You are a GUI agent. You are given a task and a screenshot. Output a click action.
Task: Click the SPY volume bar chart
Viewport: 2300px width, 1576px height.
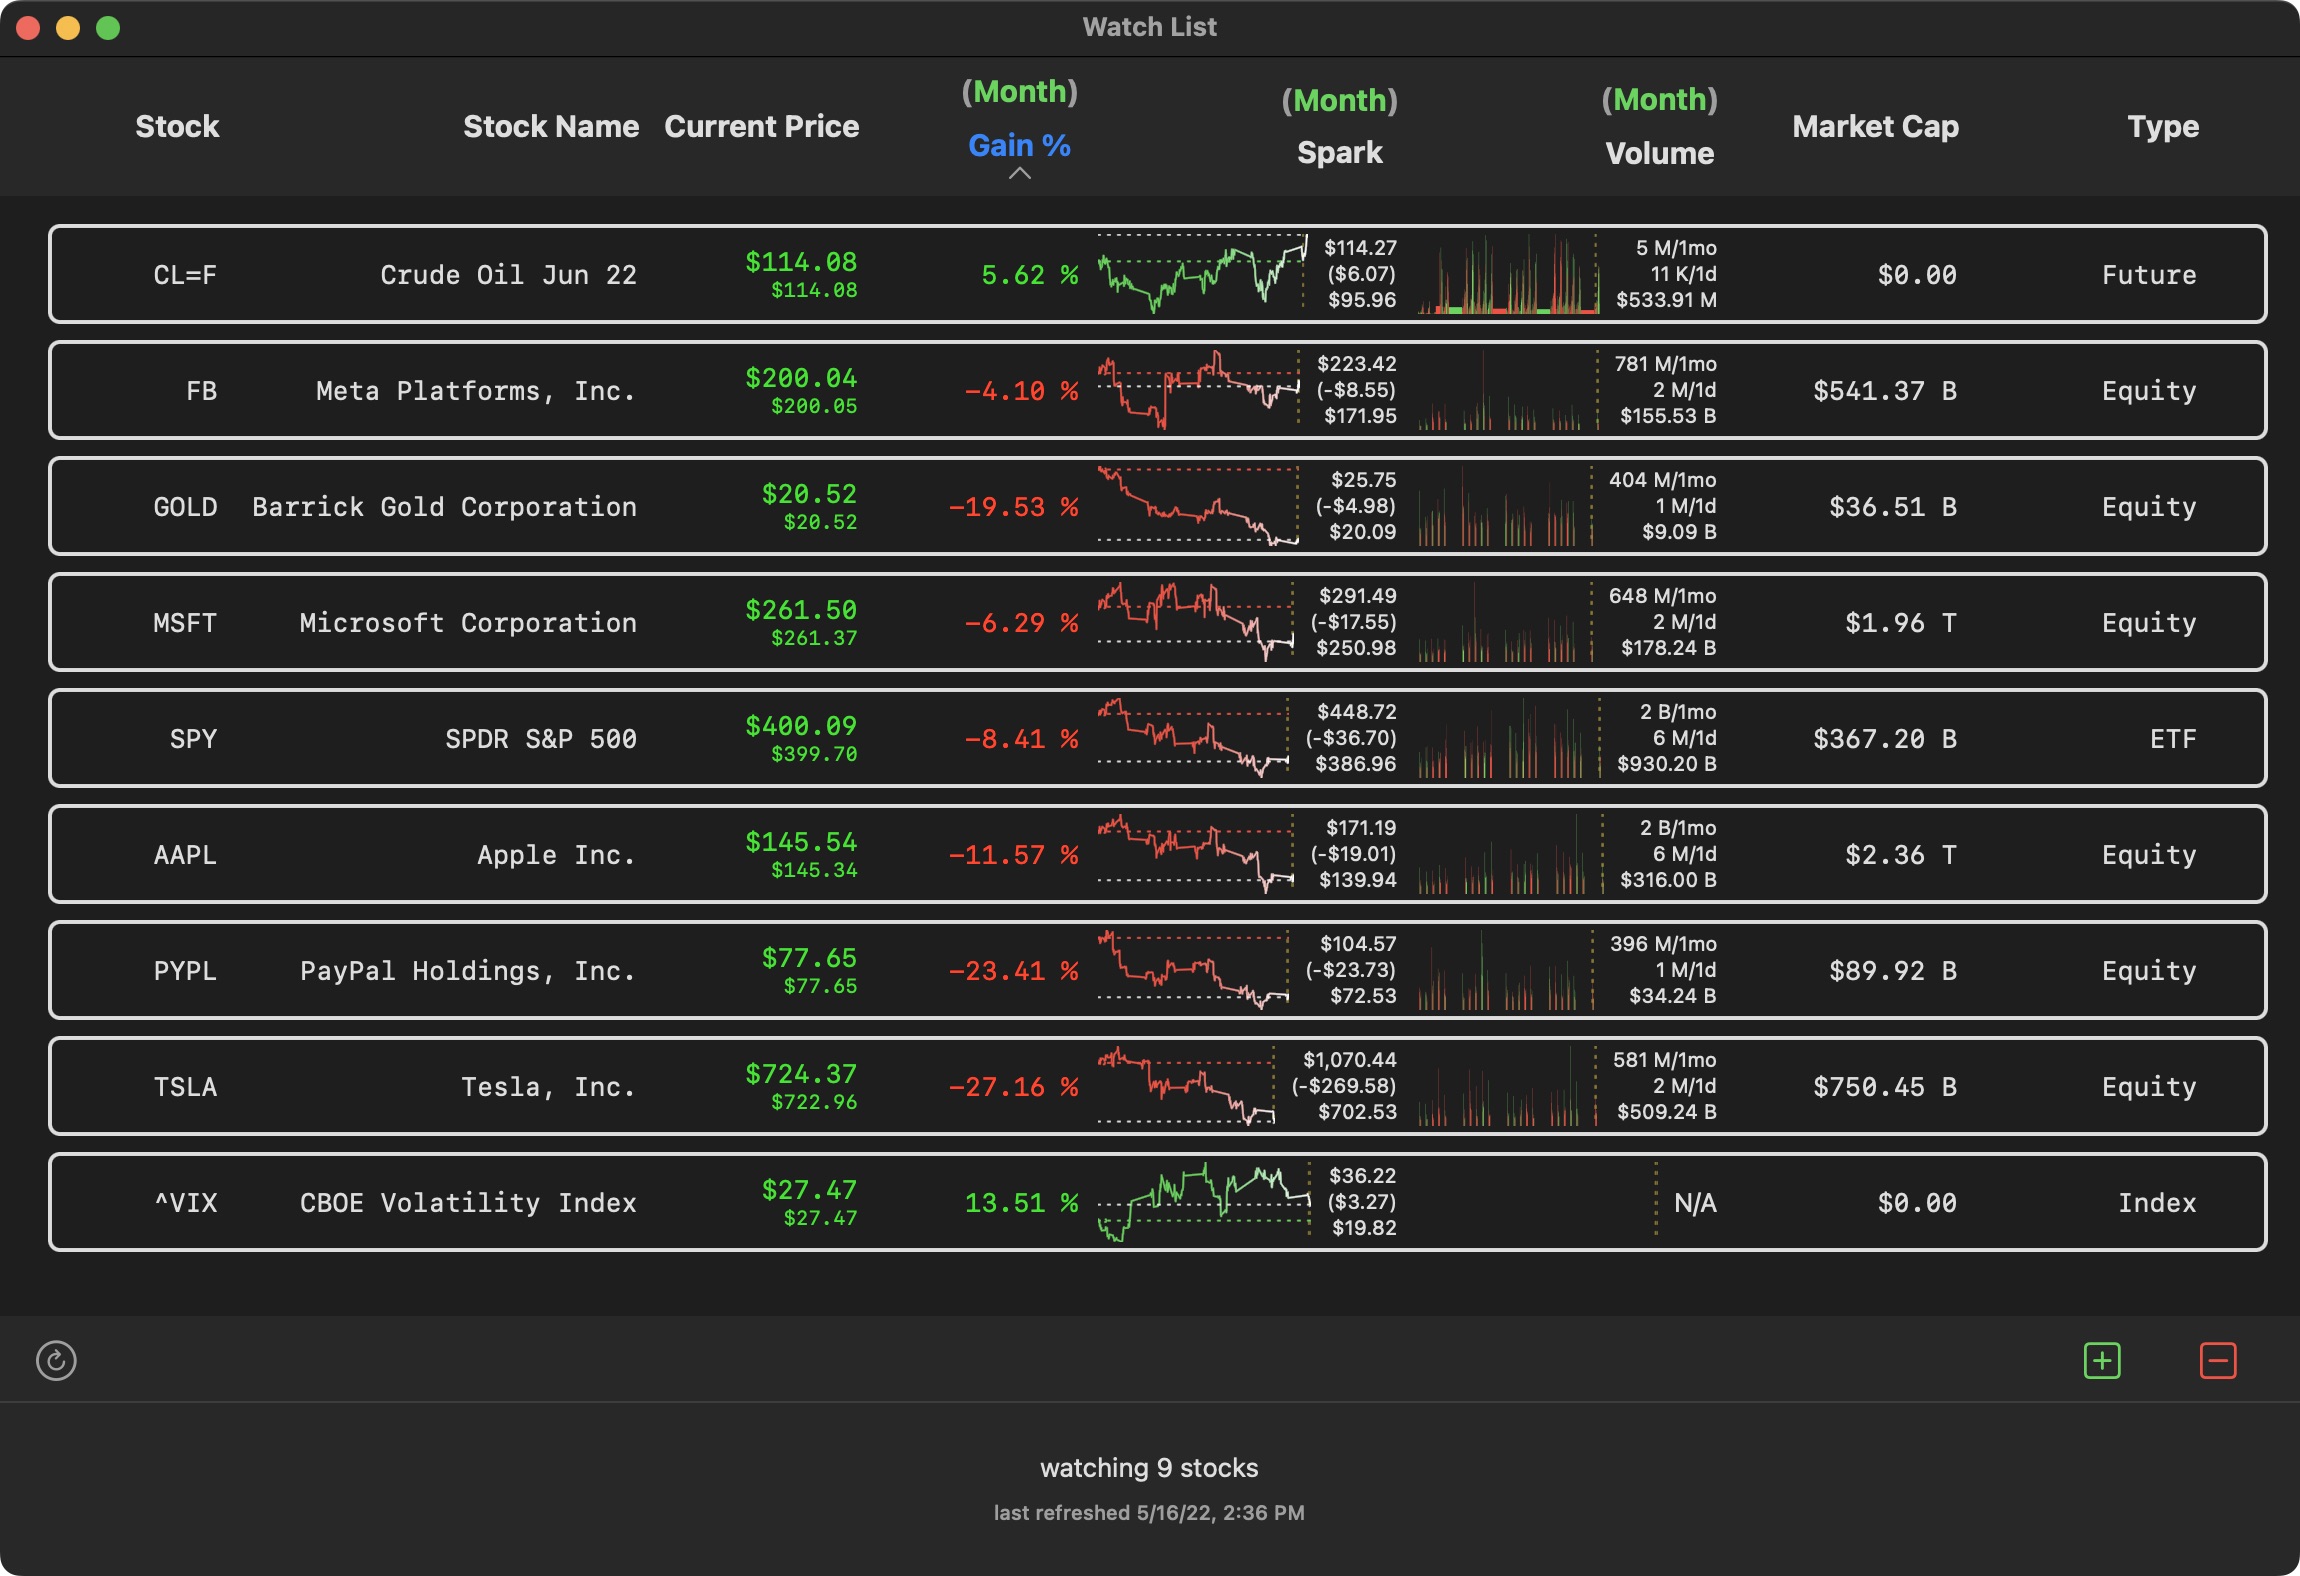tap(1509, 738)
